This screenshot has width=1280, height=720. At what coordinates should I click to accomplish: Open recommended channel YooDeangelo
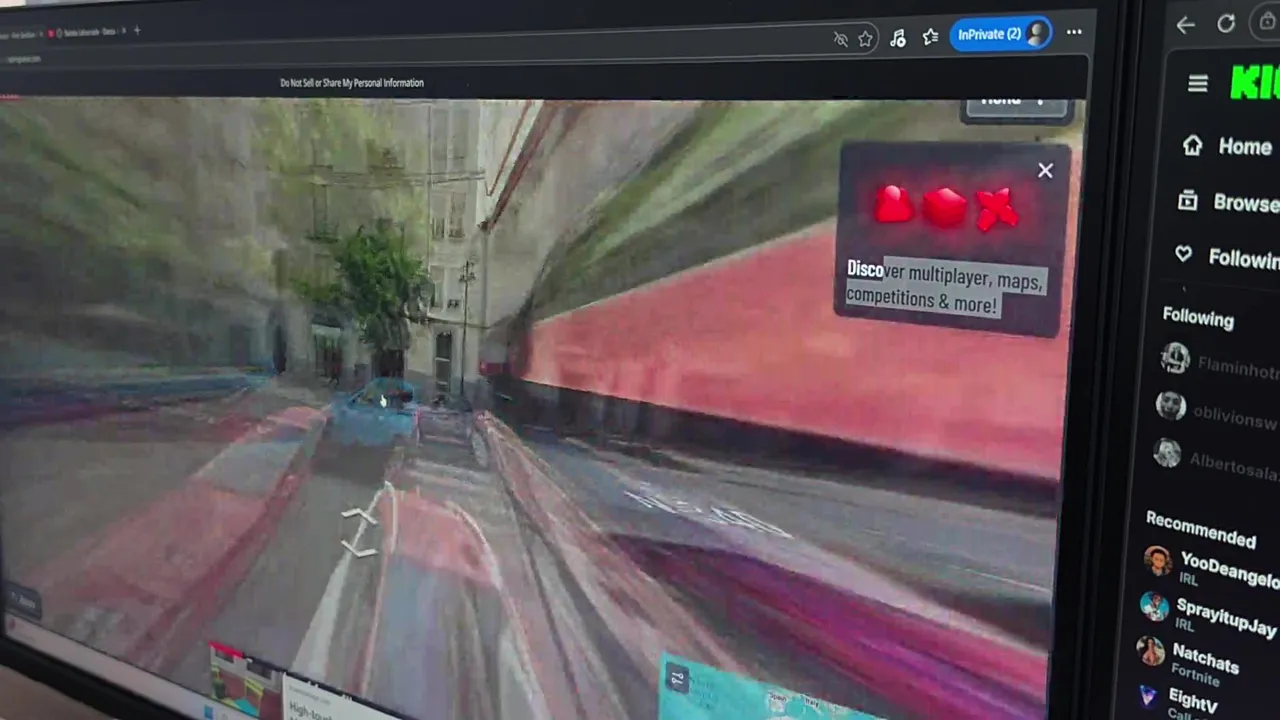[1210, 567]
